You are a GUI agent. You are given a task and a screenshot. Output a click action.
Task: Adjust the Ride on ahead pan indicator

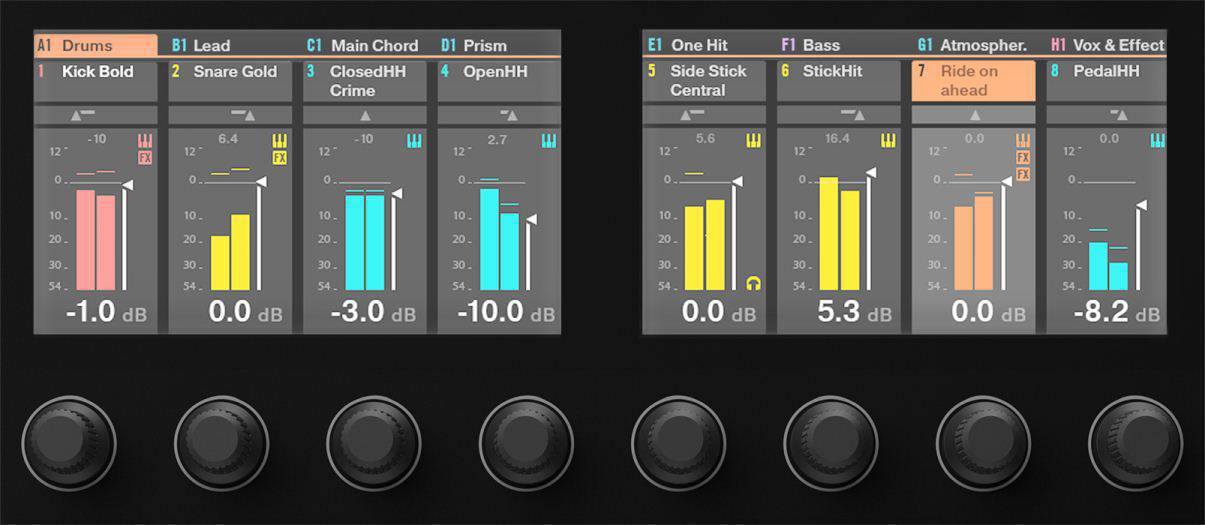point(974,115)
